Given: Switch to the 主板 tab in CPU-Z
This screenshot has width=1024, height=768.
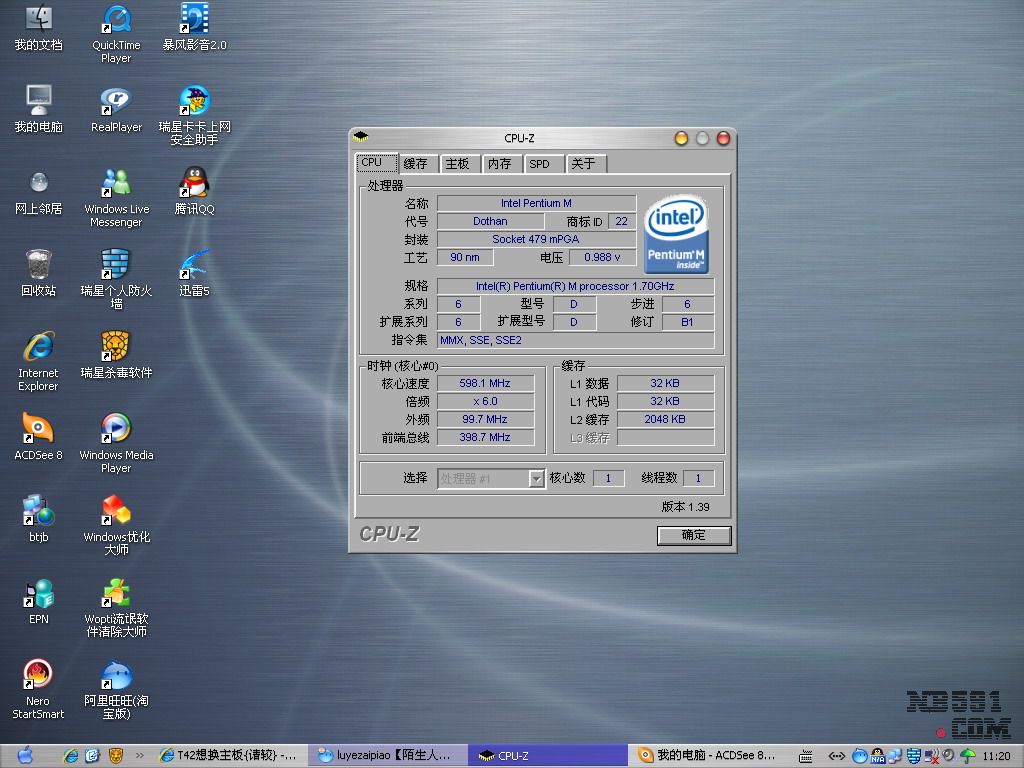Looking at the screenshot, I should point(457,164).
